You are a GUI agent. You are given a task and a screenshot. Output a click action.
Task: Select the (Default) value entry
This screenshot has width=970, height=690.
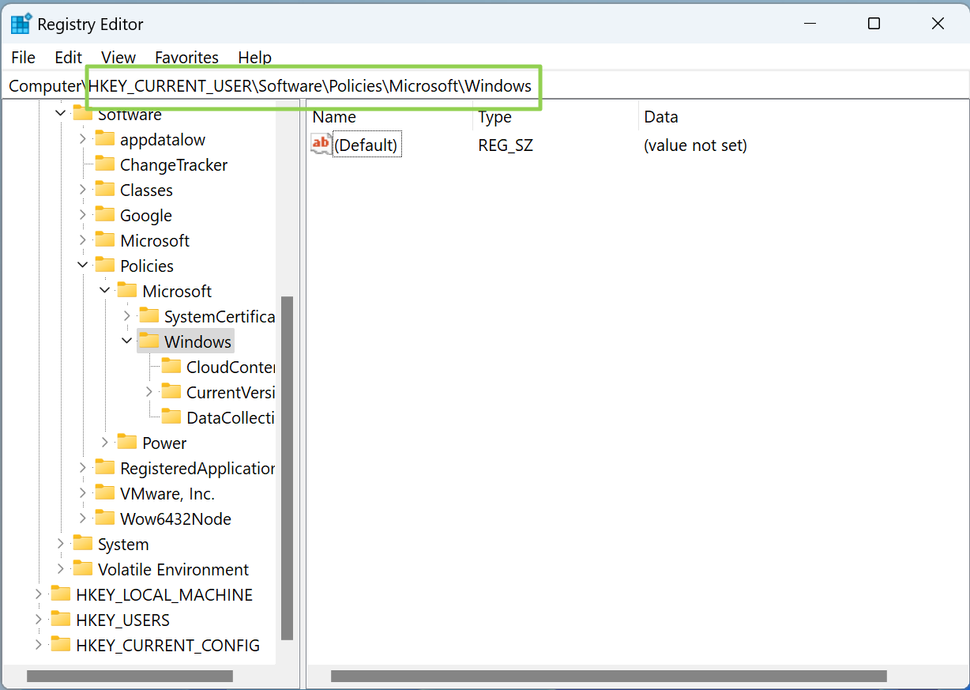click(366, 143)
